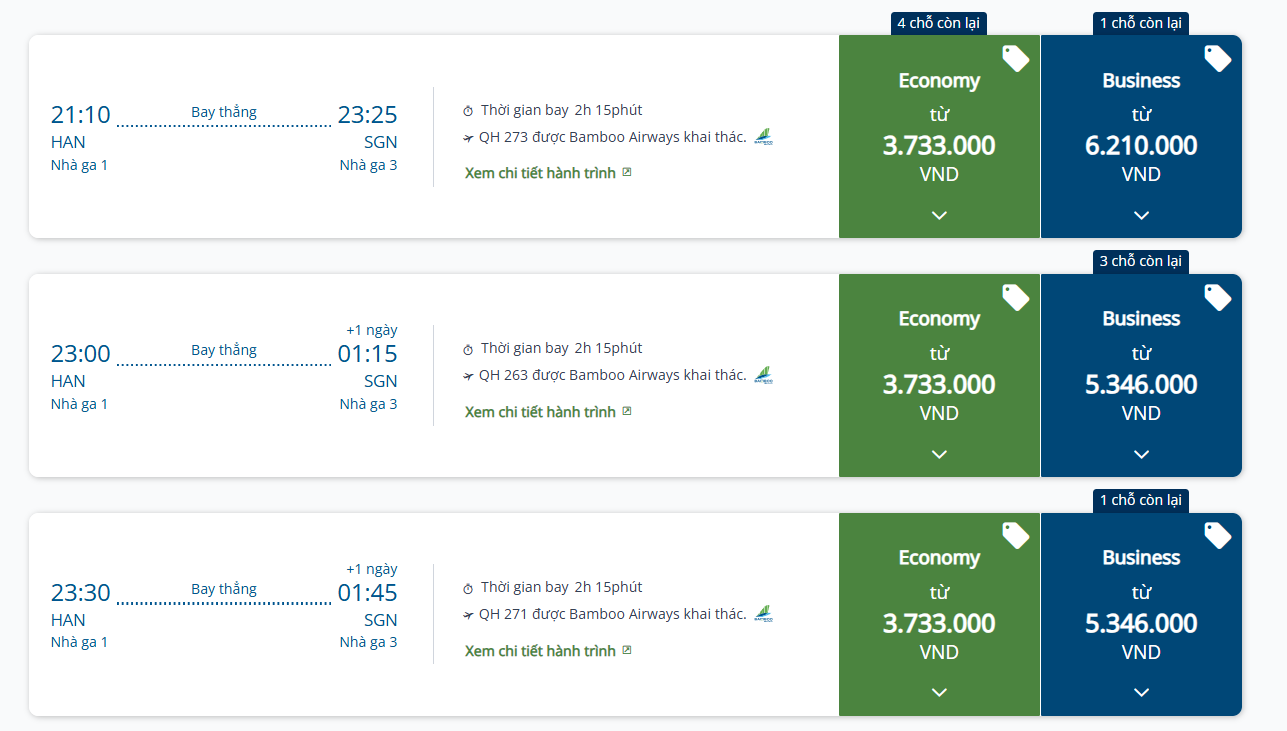Click price tag icon on QH 271 Economy
Image resolution: width=1287 pixels, height=731 pixels.
(1015, 536)
